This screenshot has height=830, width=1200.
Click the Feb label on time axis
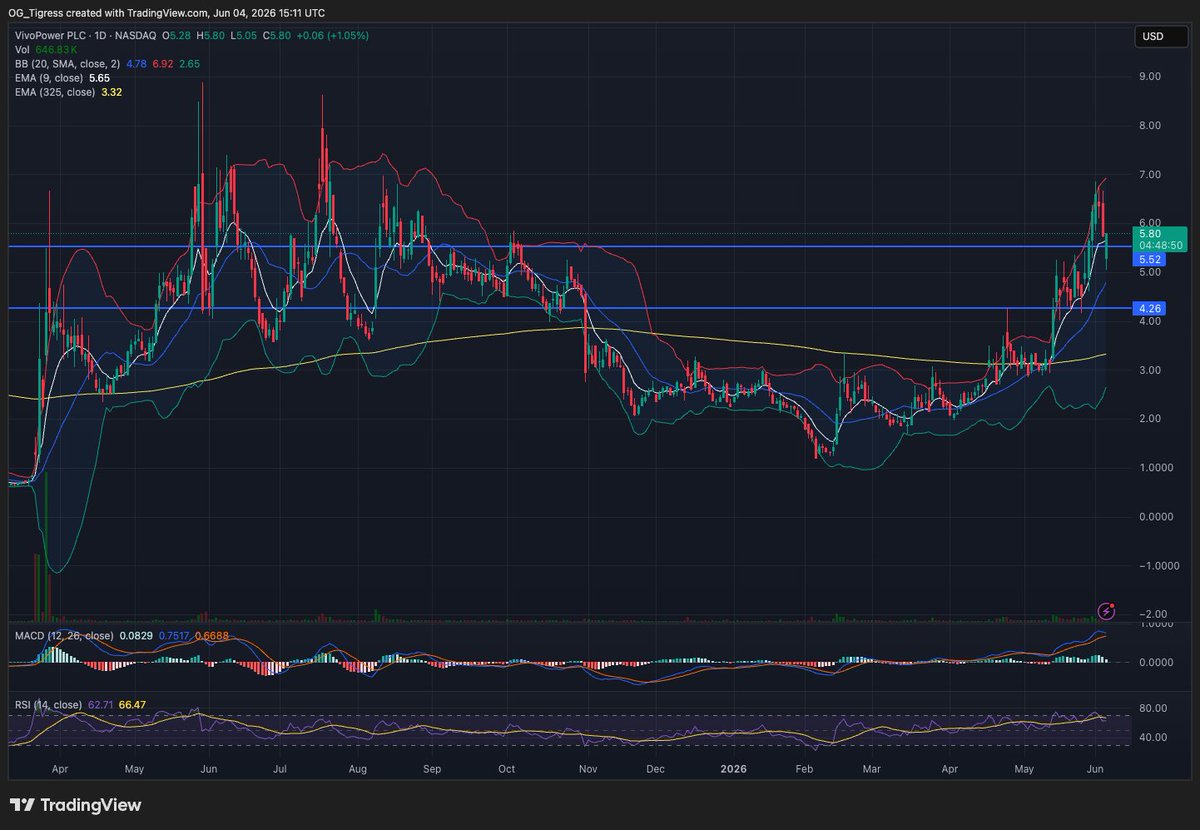coord(804,770)
